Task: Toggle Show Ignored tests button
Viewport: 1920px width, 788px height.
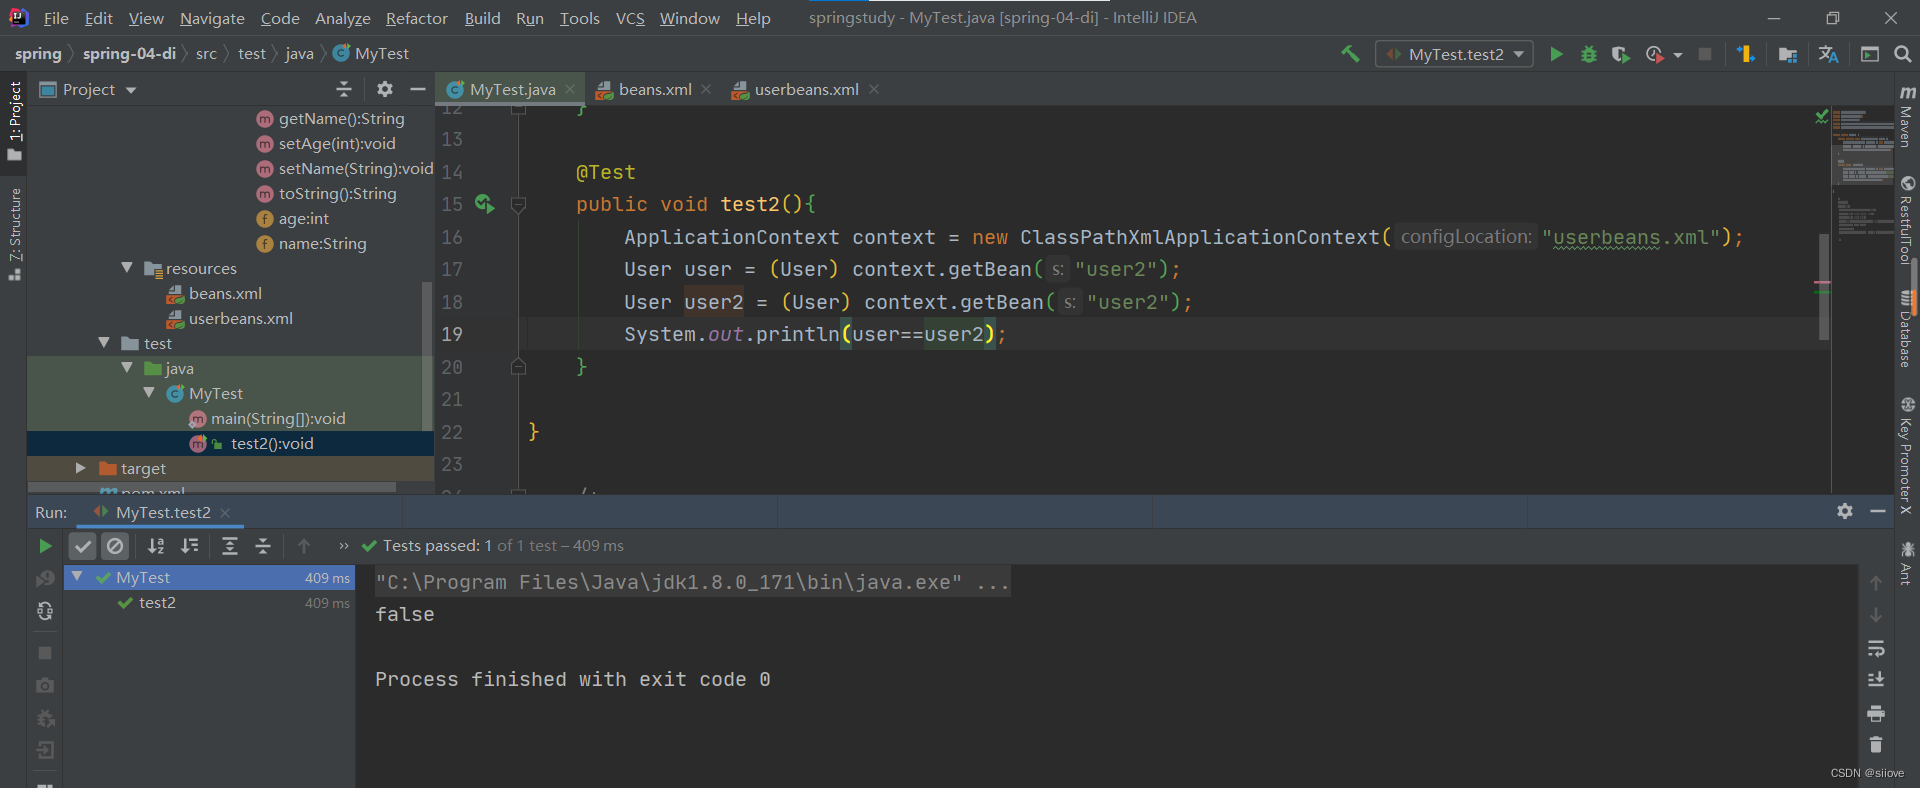Action: (115, 546)
